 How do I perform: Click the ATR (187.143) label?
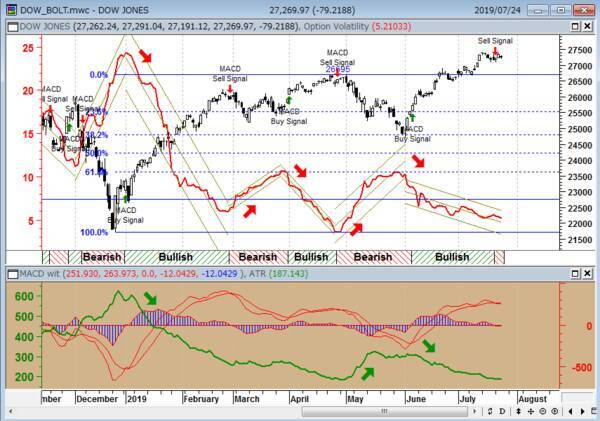pyautogui.click(x=279, y=274)
